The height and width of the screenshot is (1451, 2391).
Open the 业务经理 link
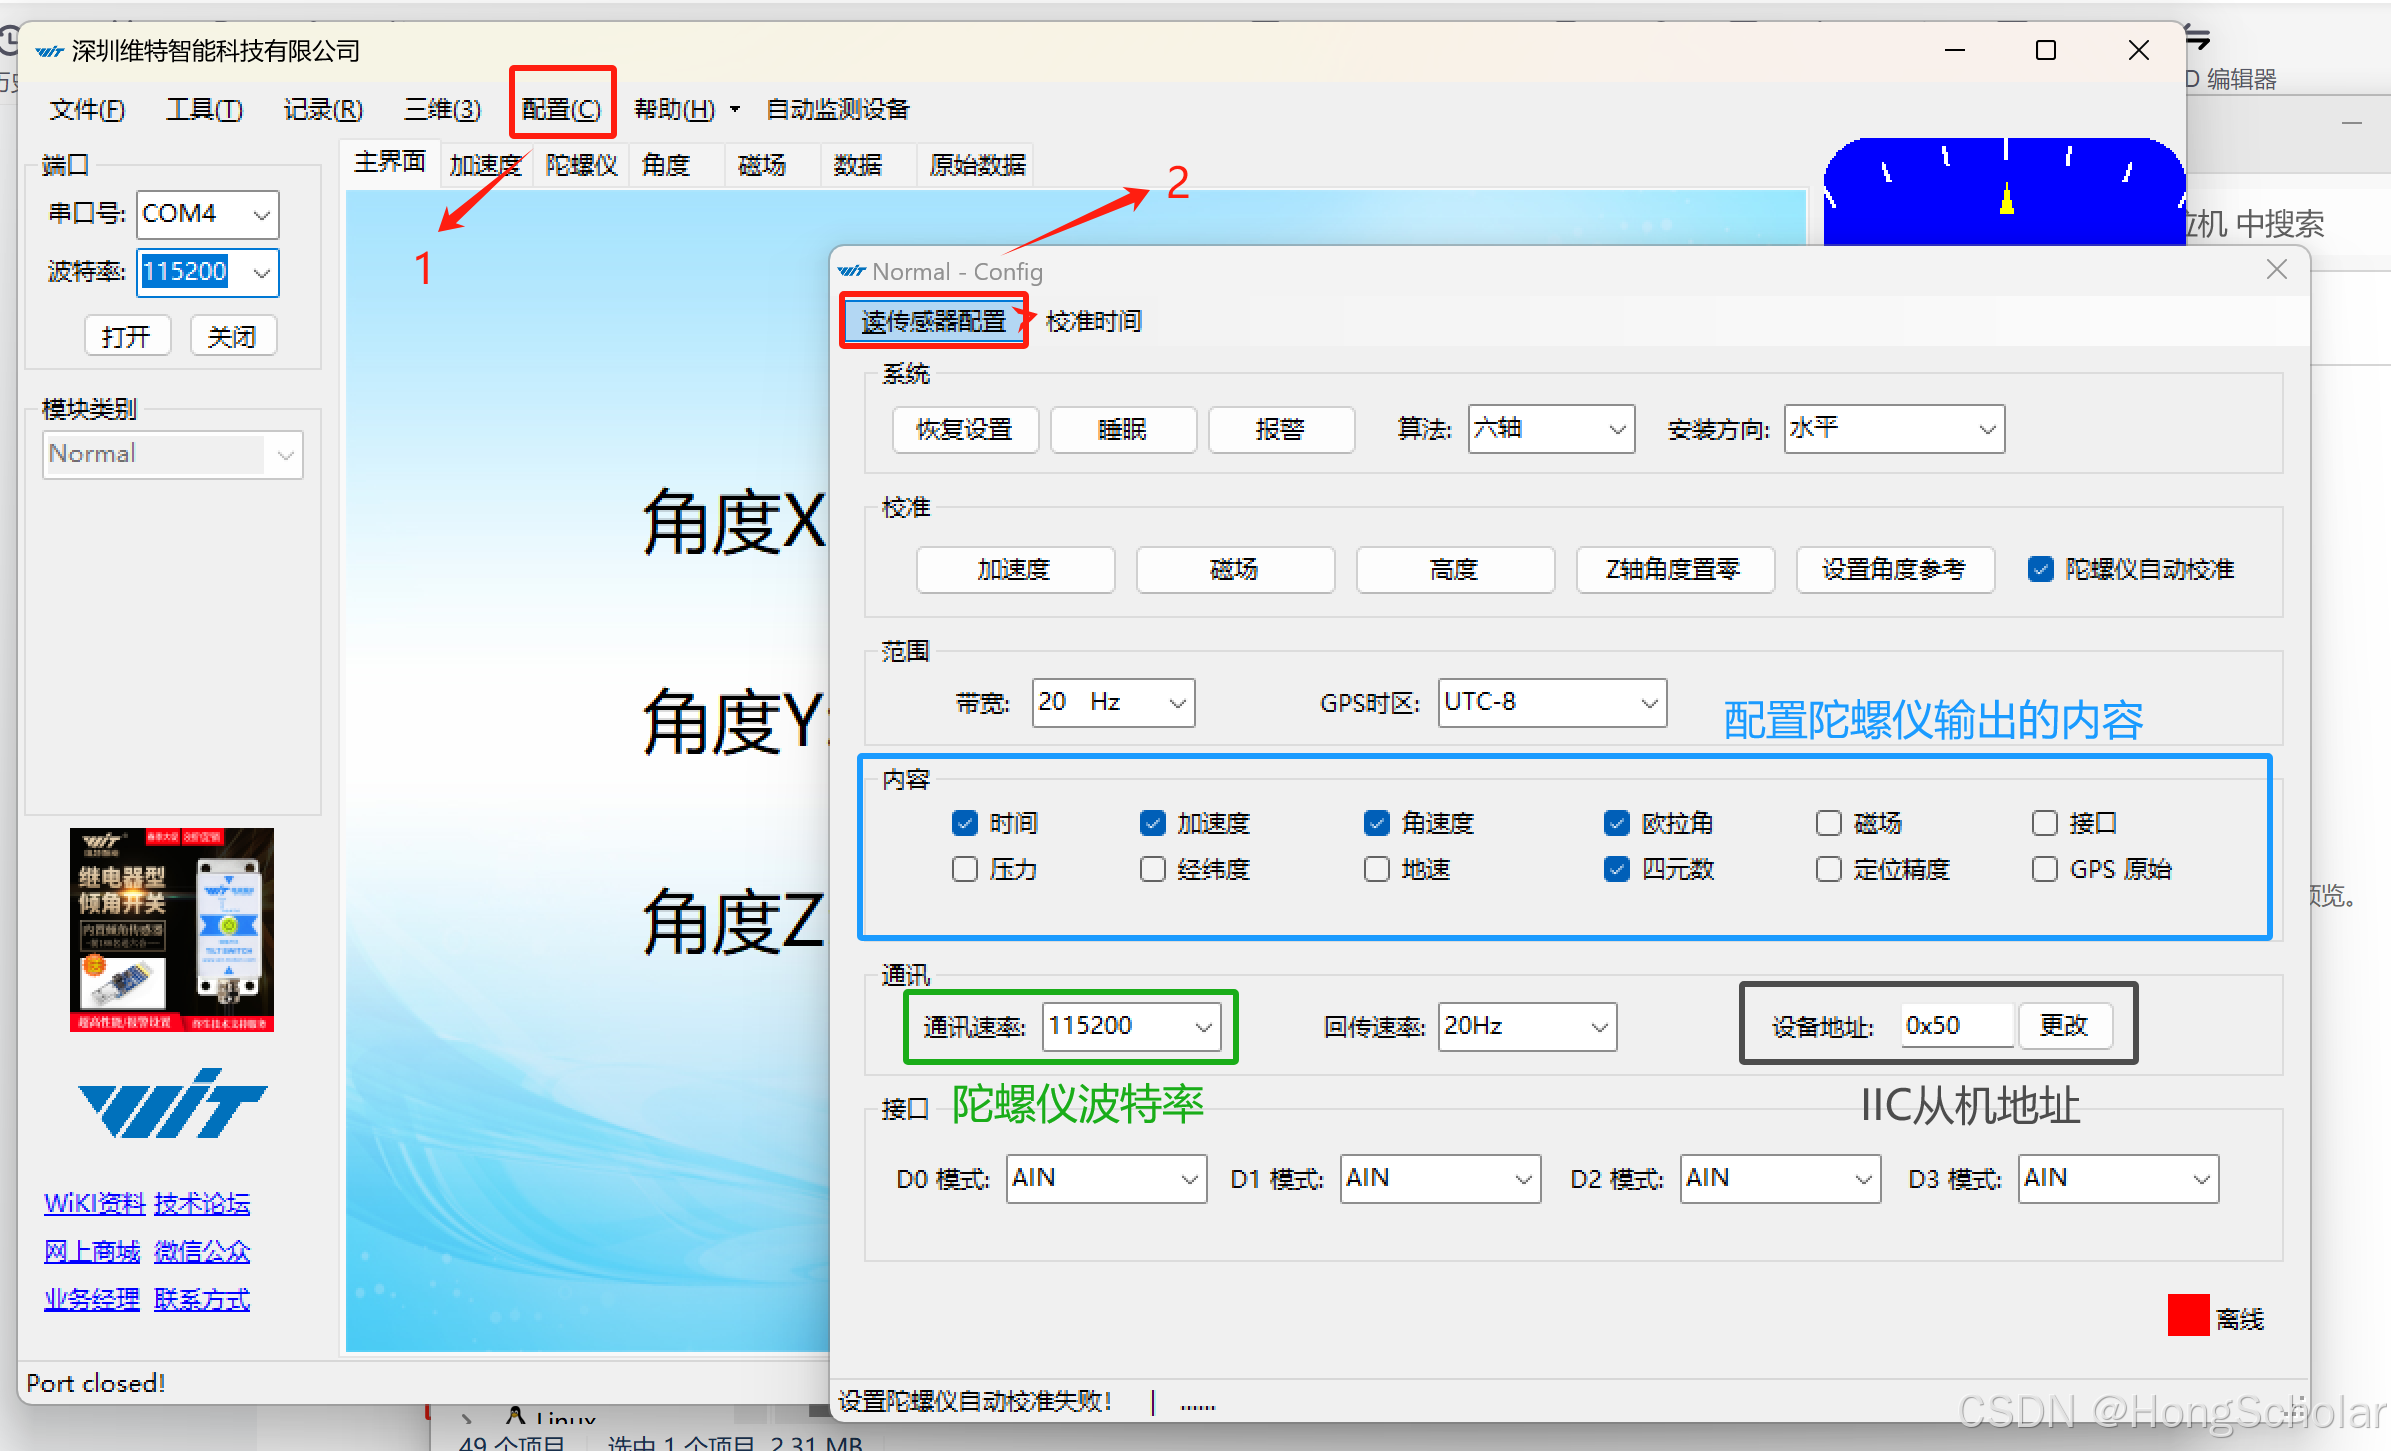pos(92,1299)
